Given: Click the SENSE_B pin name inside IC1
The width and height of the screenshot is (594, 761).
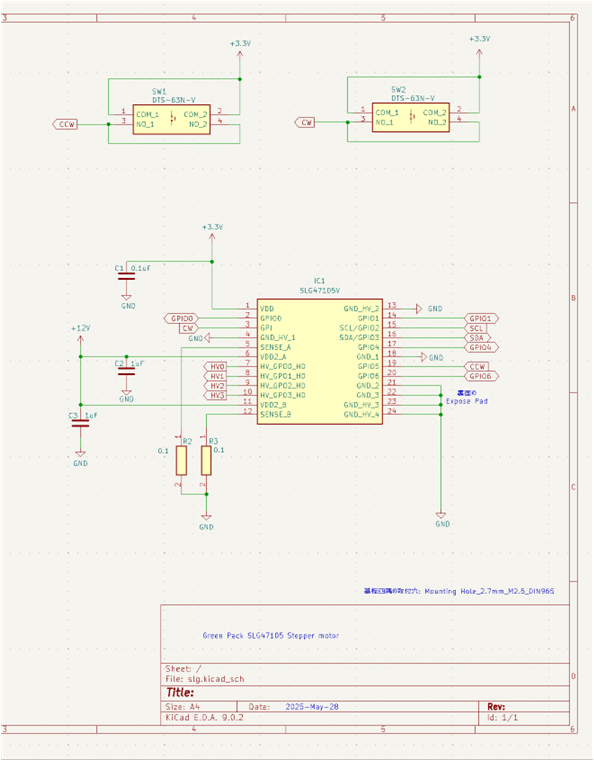Looking at the screenshot, I should click(x=276, y=415).
